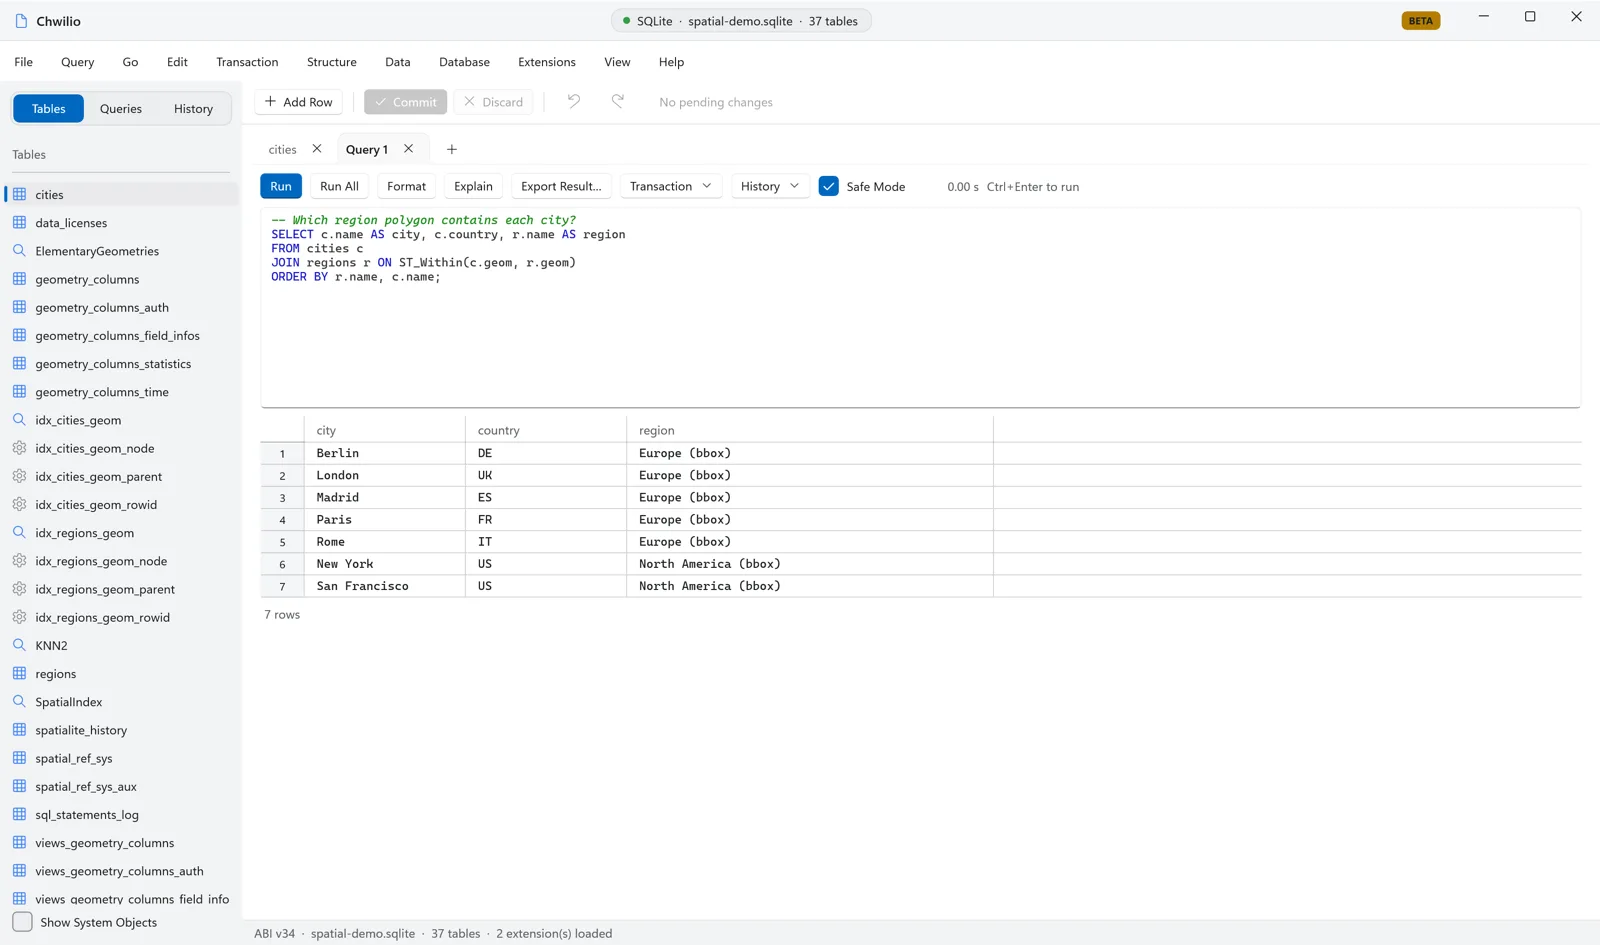The height and width of the screenshot is (945, 1600).
Task: Open the File menu
Action: pyautogui.click(x=24, y=62)
